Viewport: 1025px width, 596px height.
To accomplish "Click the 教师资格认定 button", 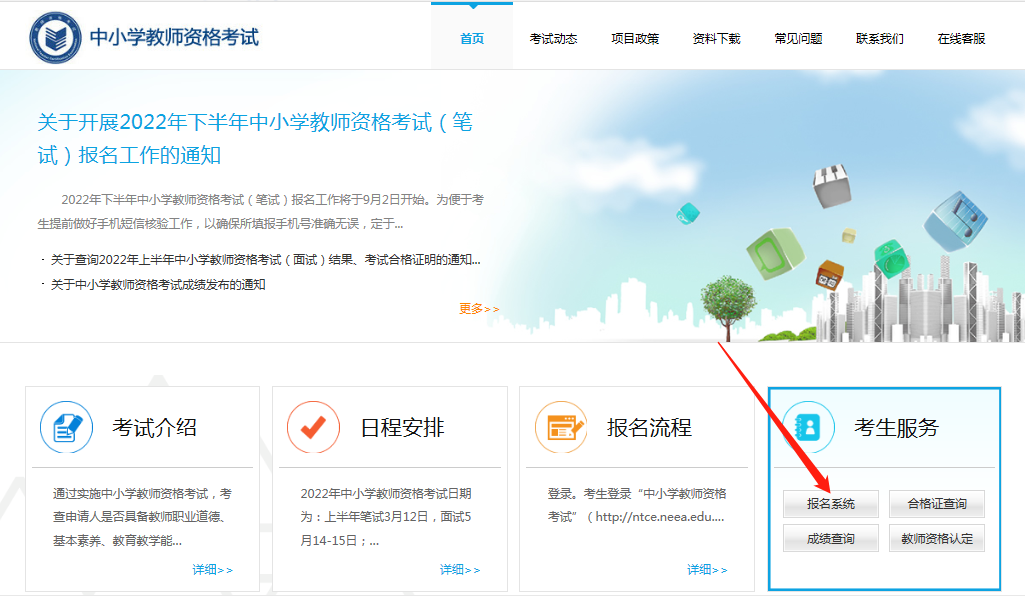I will click(938, 537).
